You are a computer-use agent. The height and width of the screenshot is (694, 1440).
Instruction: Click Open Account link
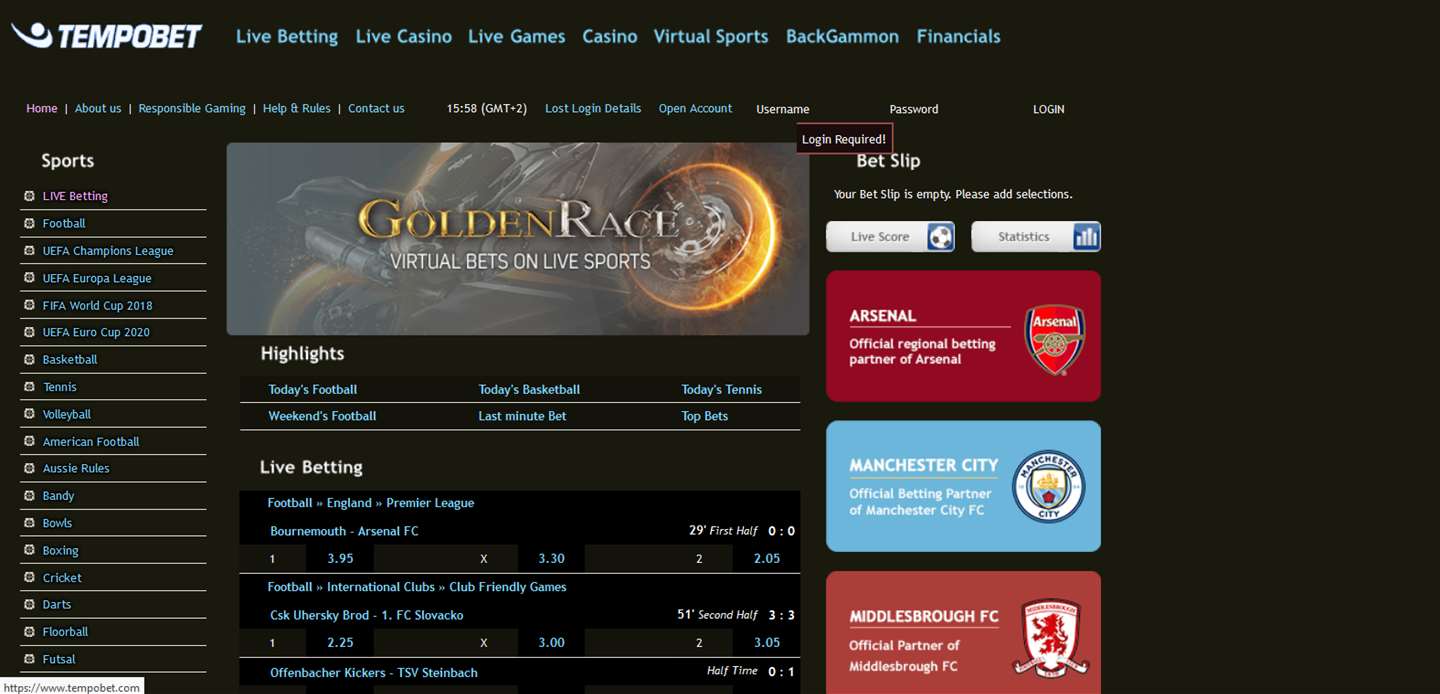695,108
